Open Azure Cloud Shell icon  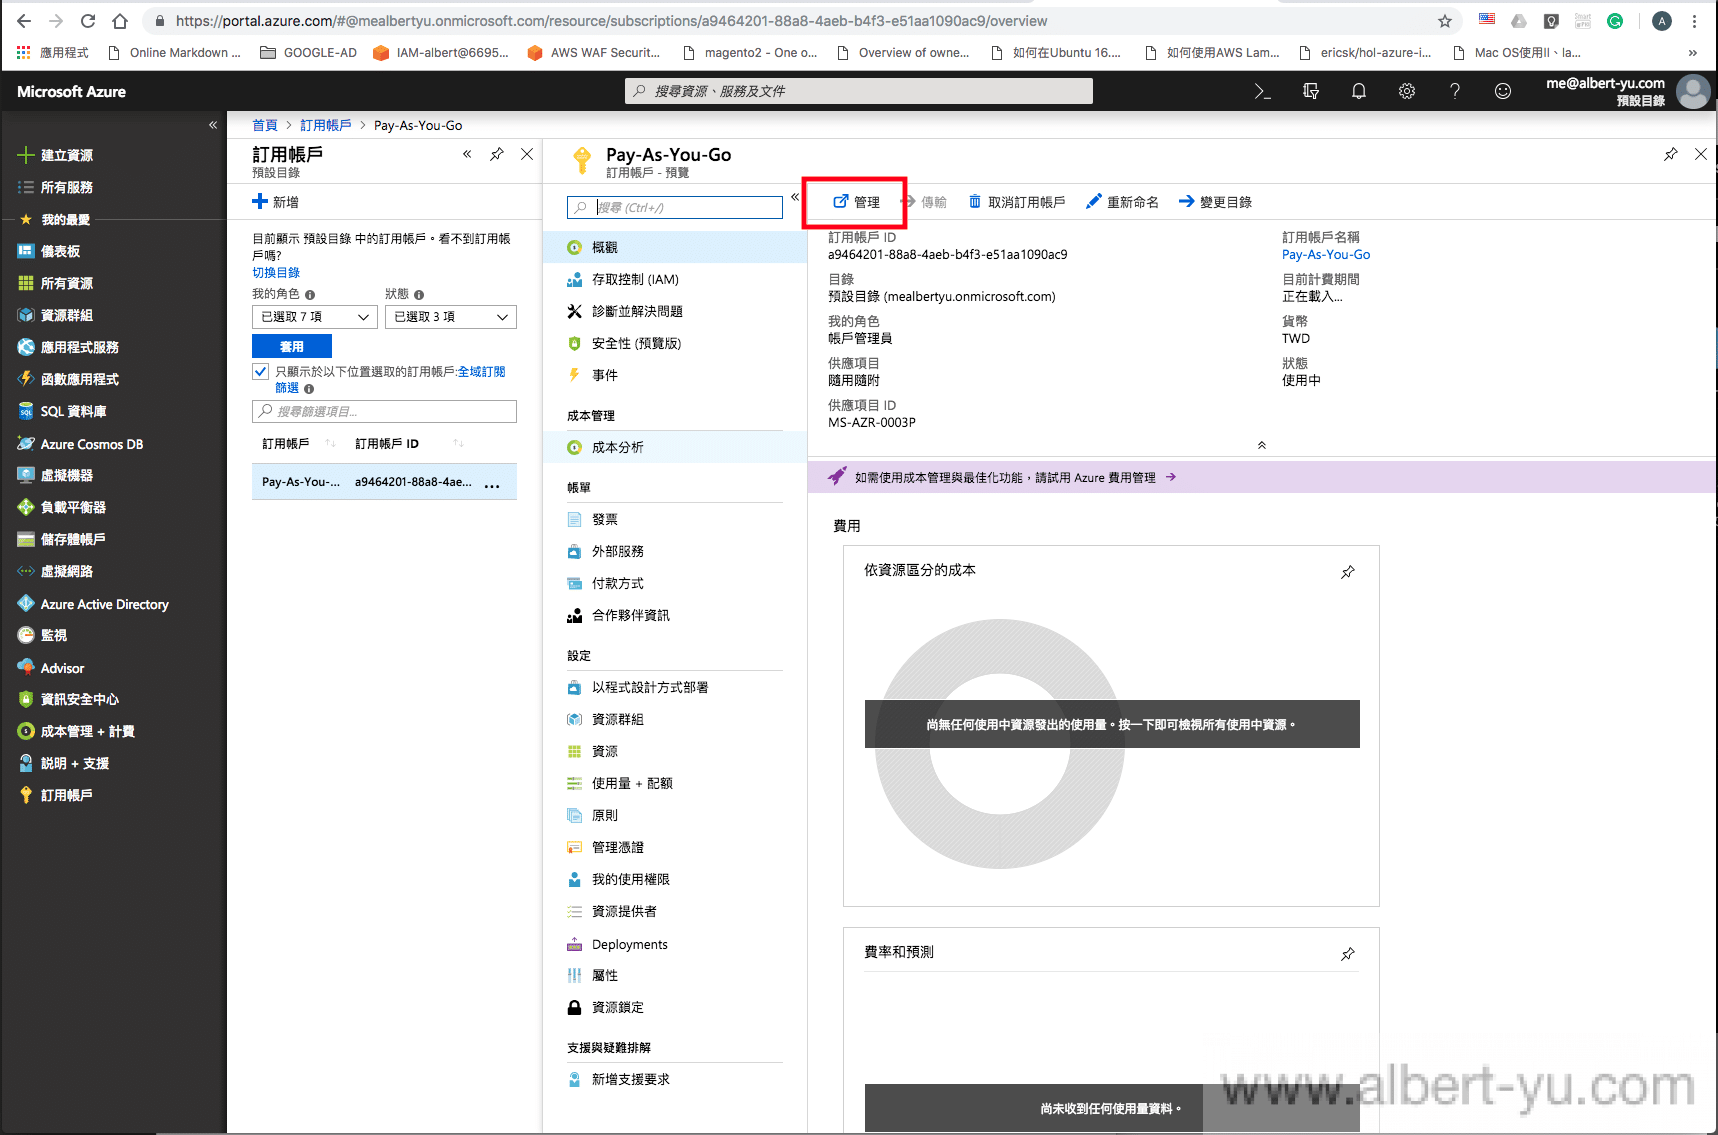1263,91
